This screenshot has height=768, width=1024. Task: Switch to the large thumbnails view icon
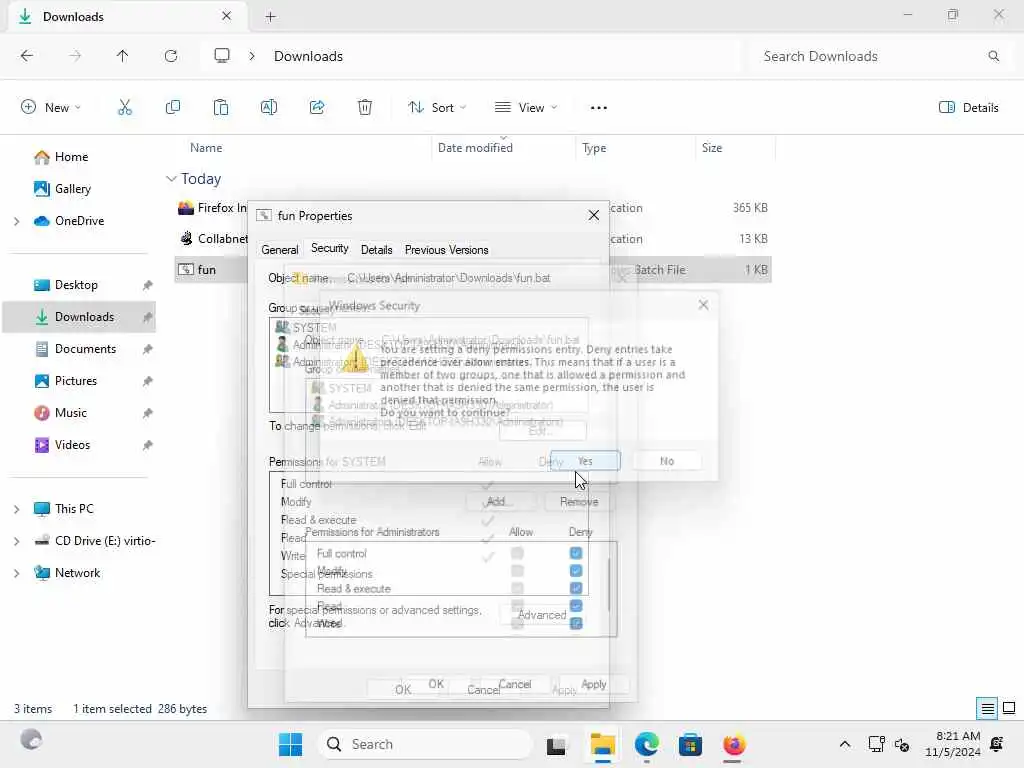pos(1009,708)
